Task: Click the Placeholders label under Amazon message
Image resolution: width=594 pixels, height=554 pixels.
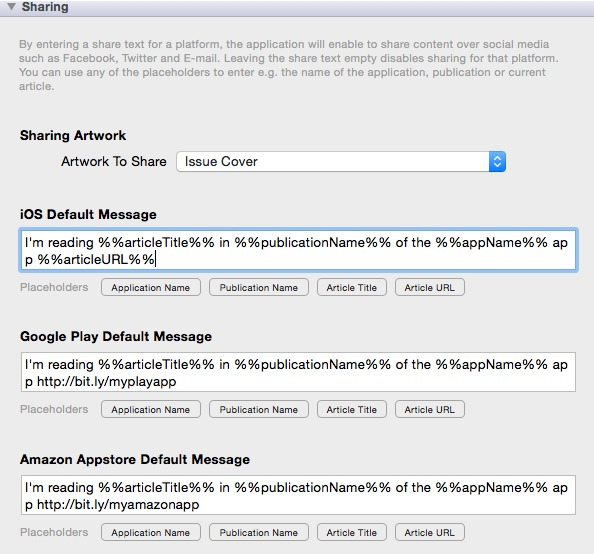Action: tap(54, 532)
